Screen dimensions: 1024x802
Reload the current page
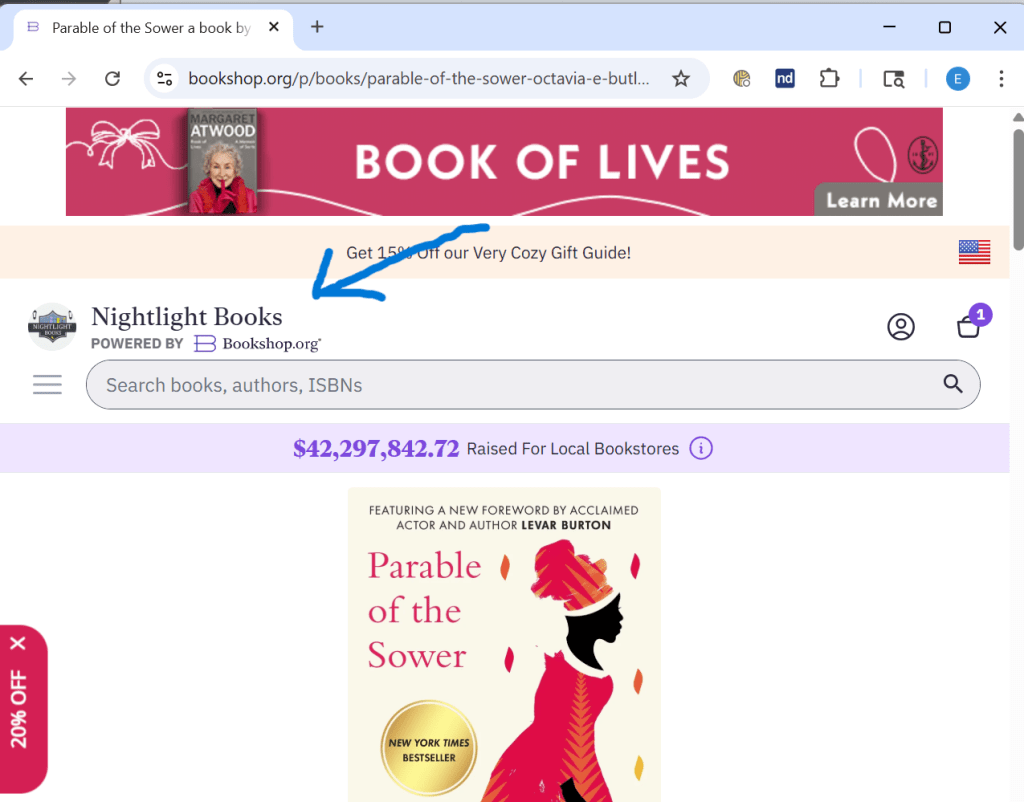(x=113, y=79)
